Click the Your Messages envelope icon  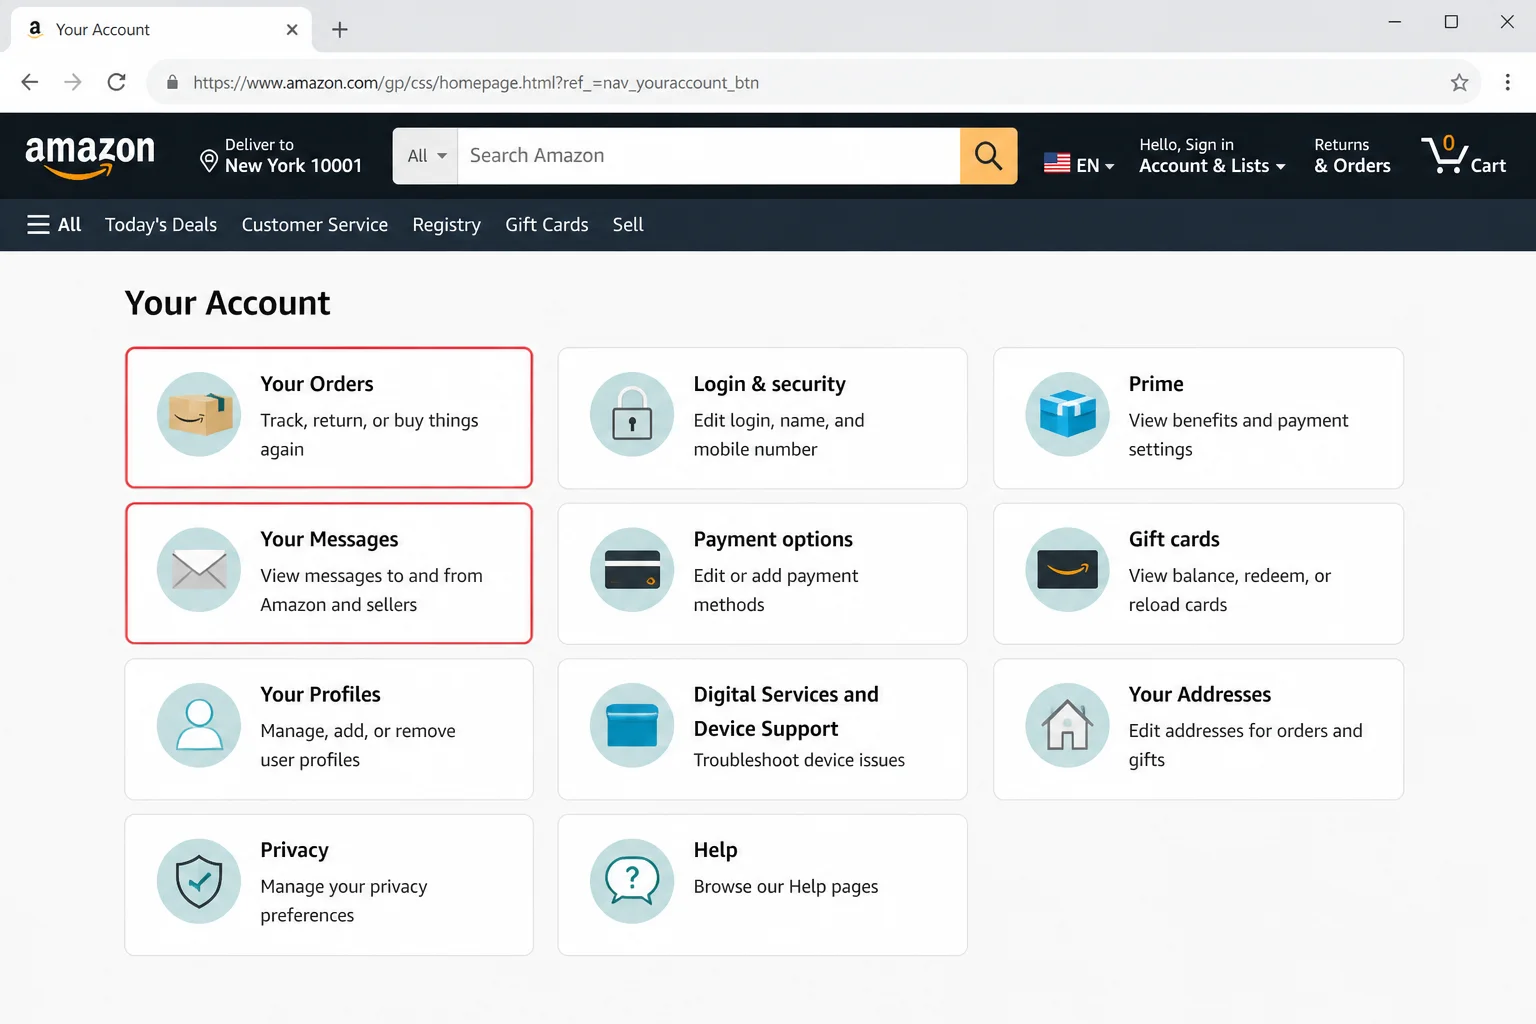199,570
